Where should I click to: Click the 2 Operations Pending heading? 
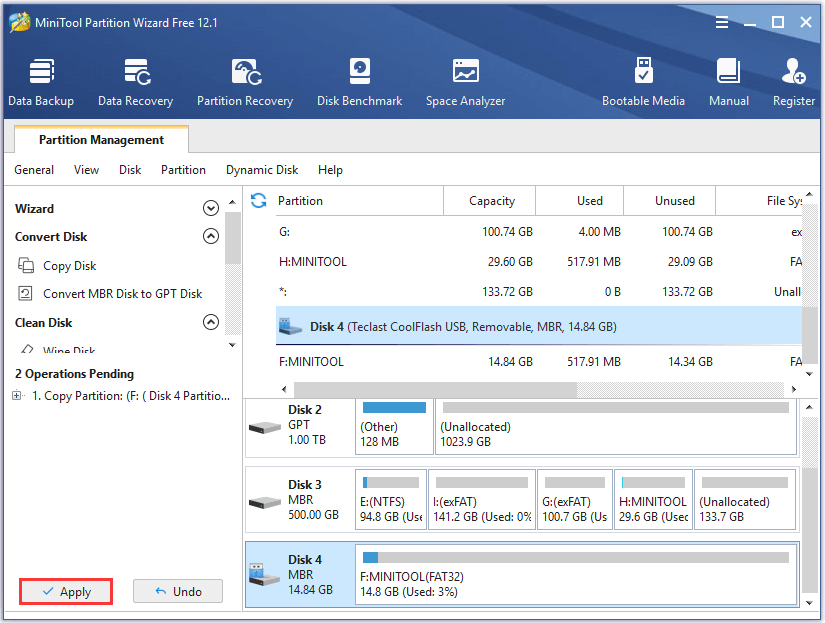click(x=74, y=374)
